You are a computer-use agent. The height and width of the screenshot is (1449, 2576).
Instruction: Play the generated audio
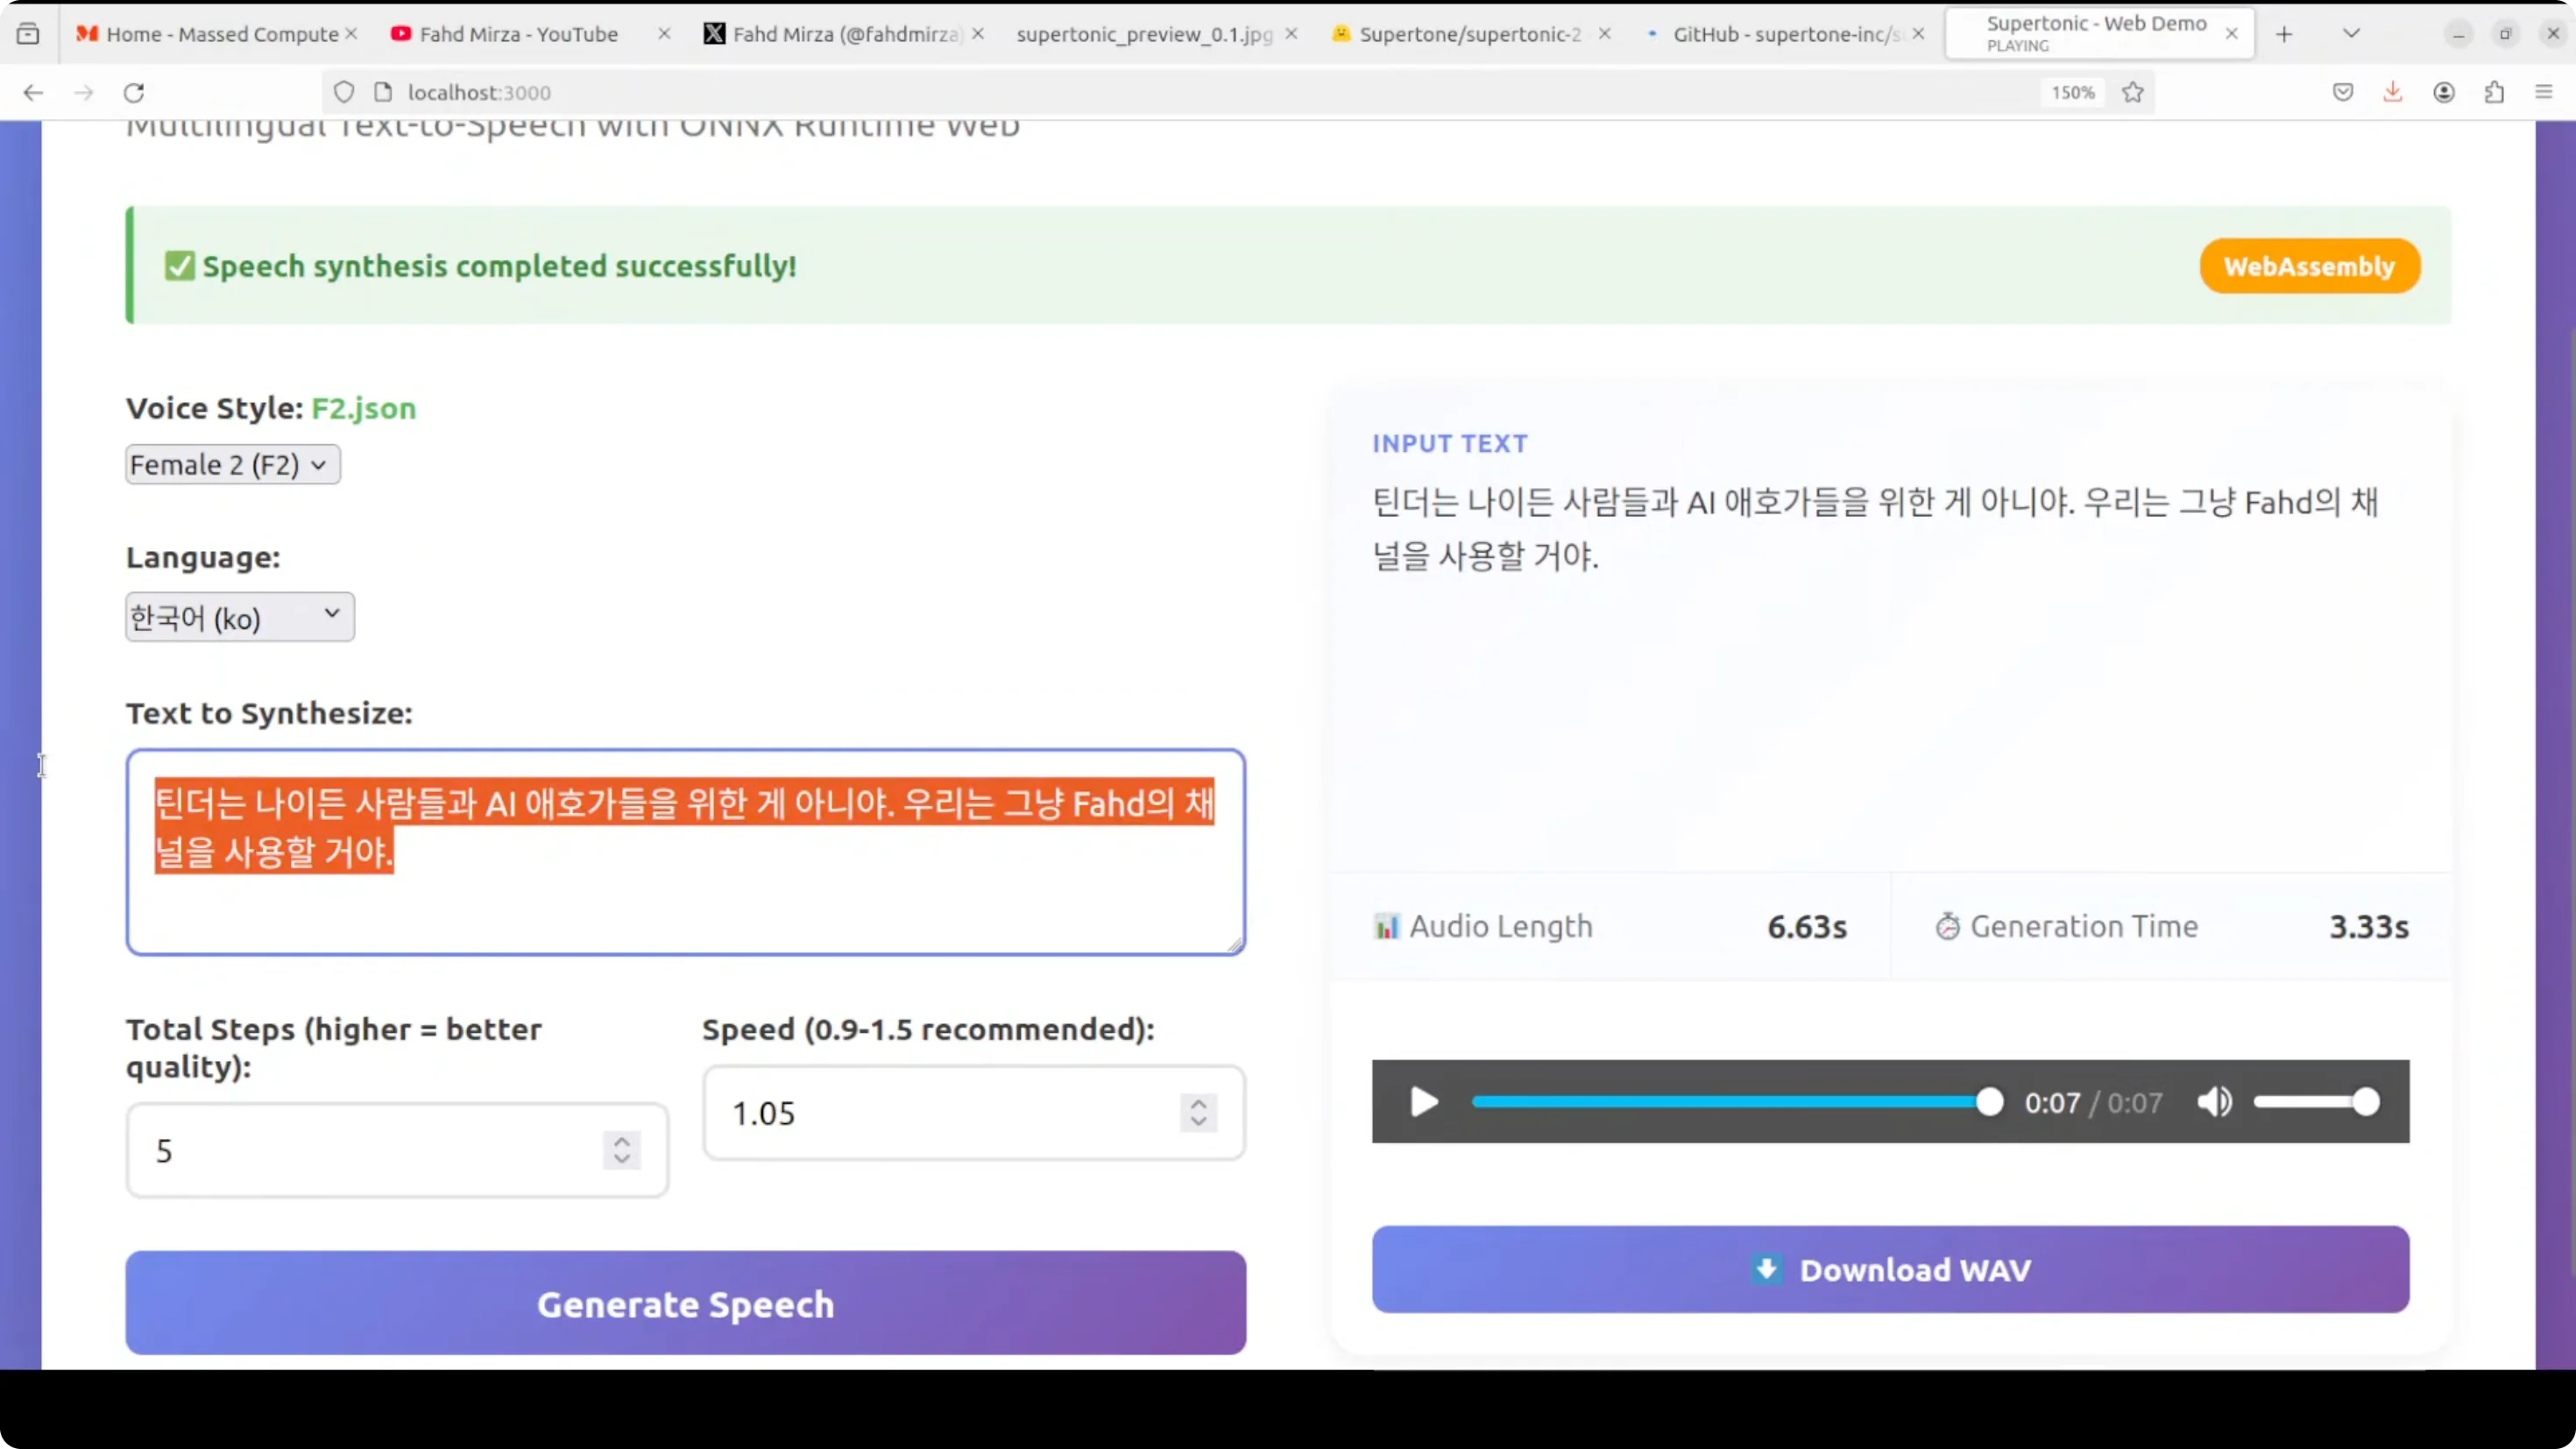pos(1423,1102)
